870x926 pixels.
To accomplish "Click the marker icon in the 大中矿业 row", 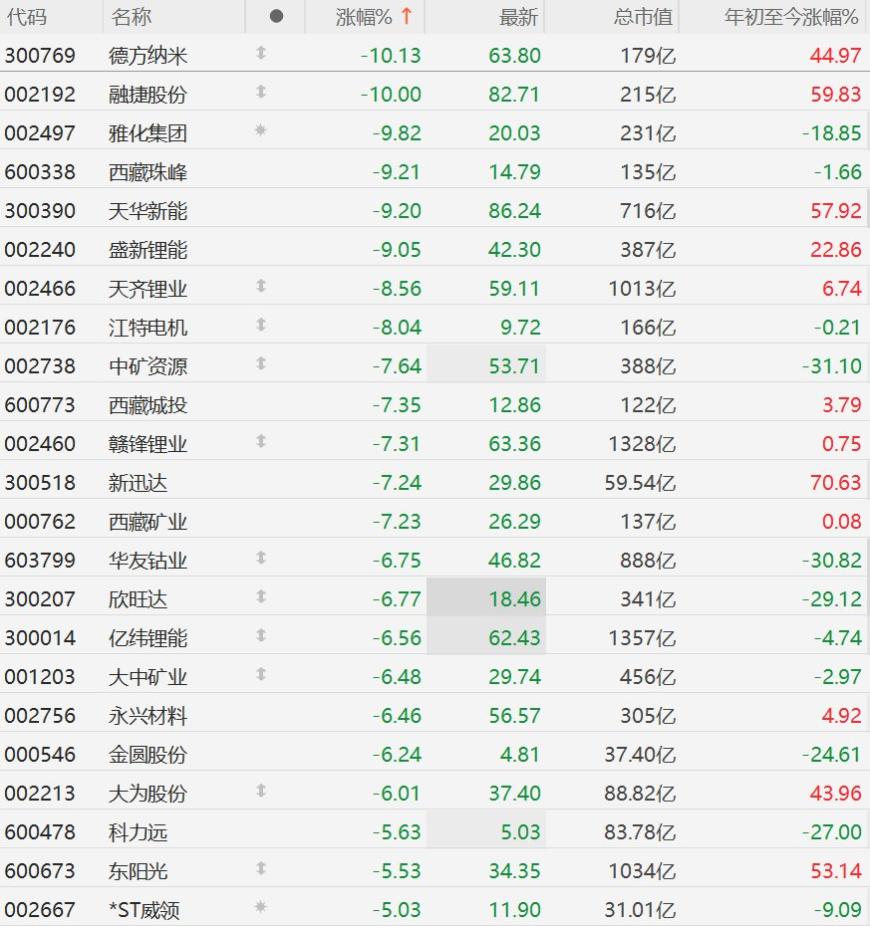I will click(261, 674).
